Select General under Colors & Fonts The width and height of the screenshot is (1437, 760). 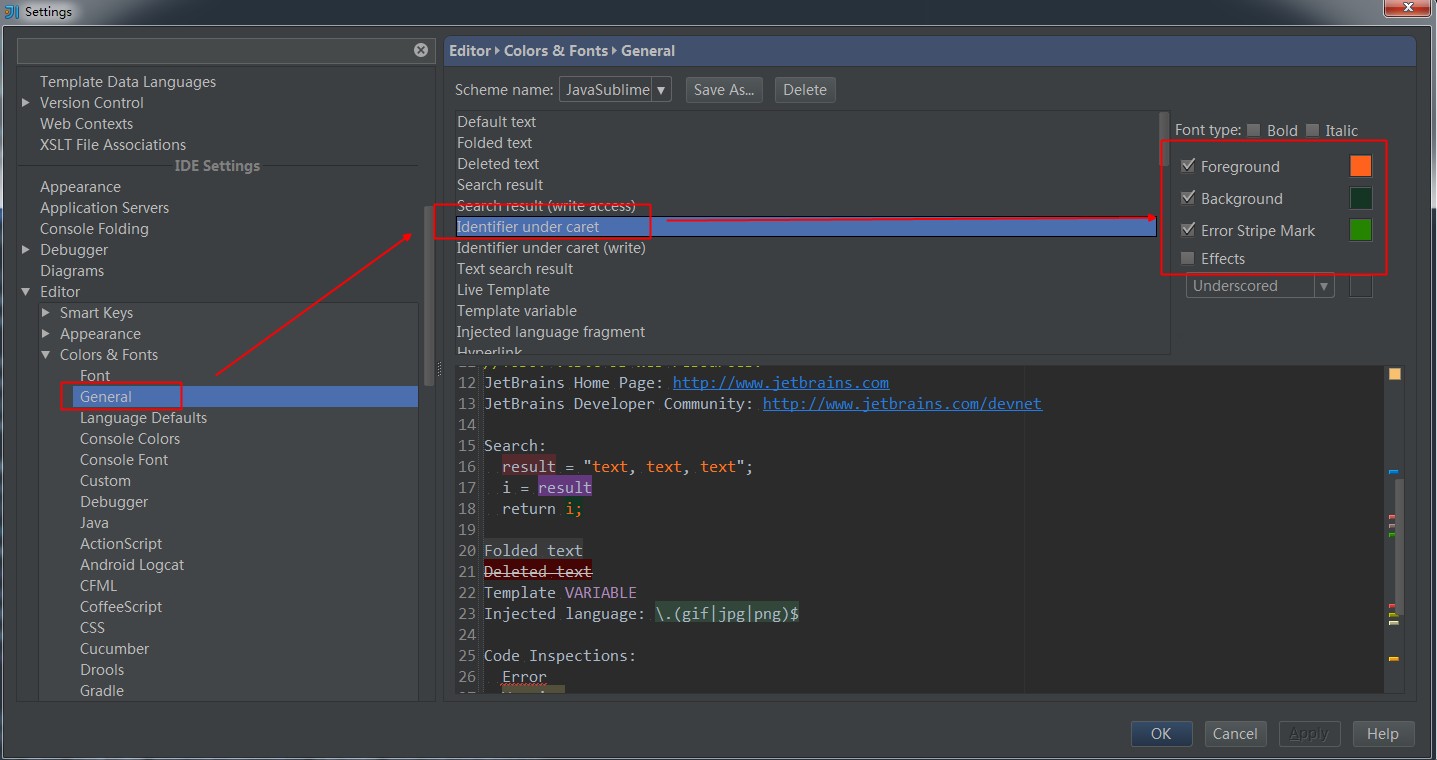pos(106,396)
